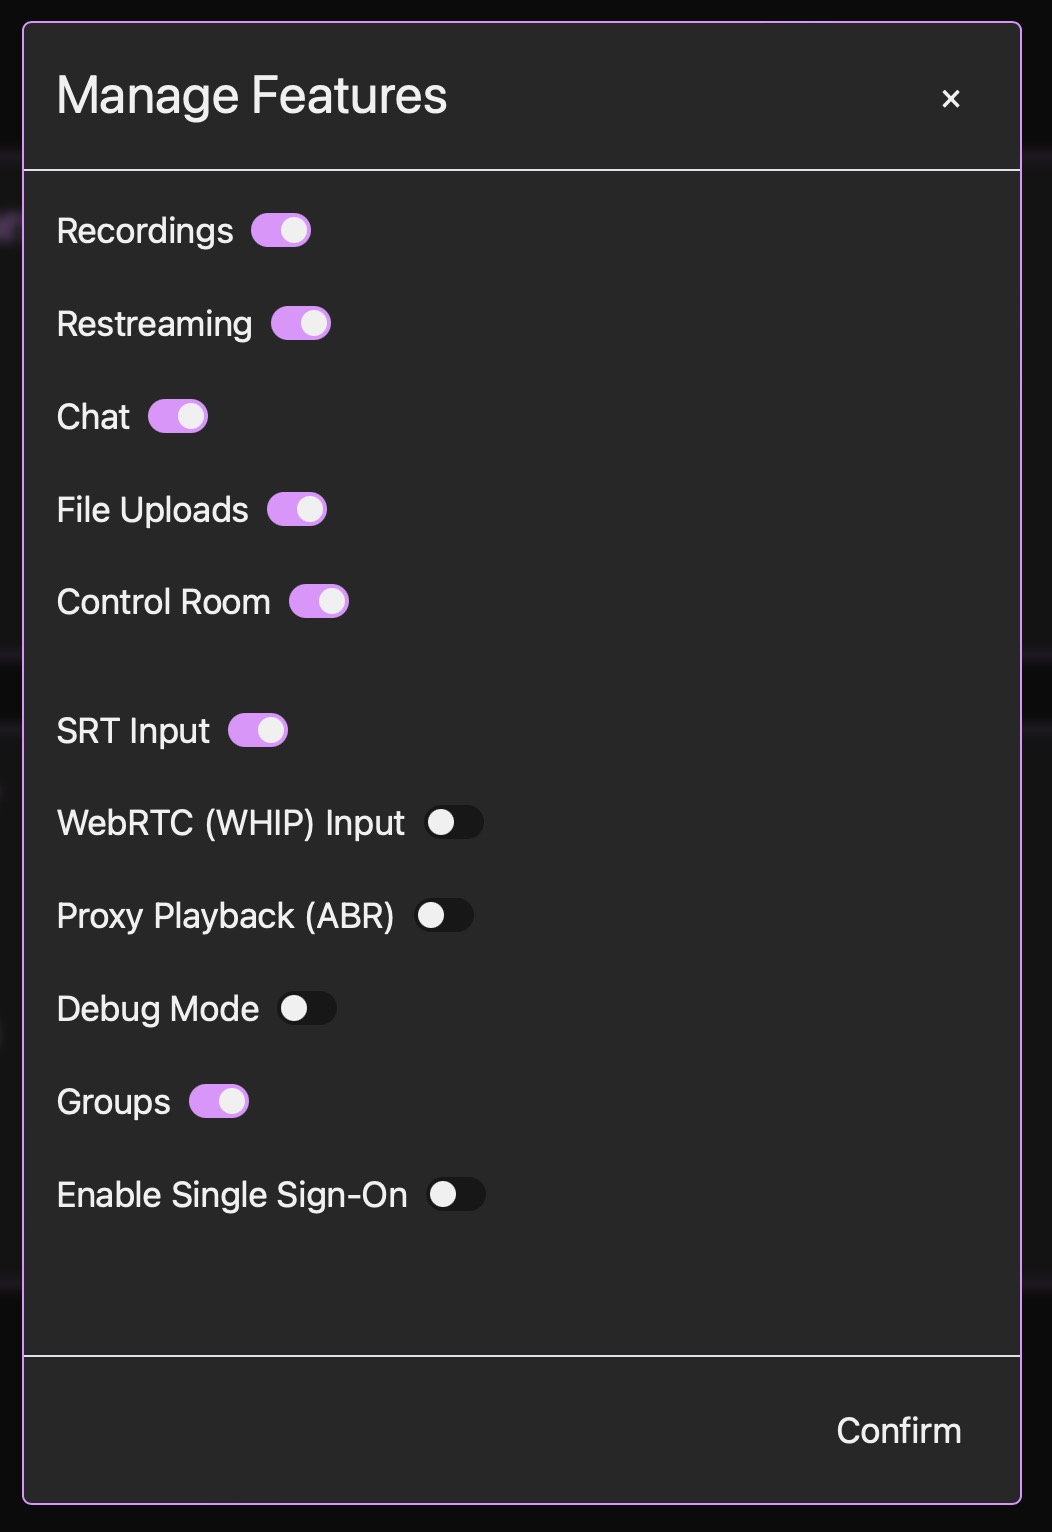Click the File Uploads label text

click(153, 510)
